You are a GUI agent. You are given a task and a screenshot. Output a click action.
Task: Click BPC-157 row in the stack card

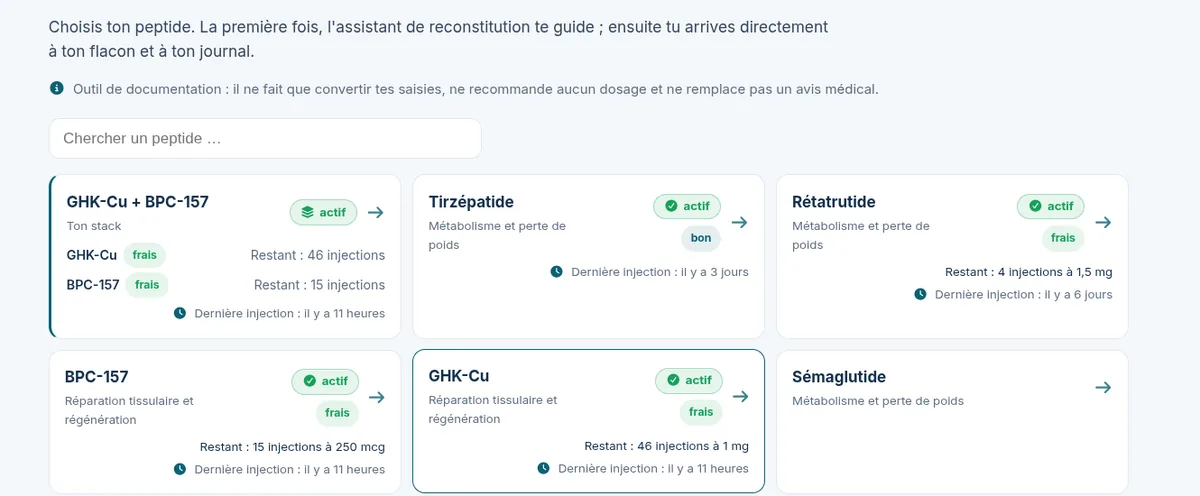[x=226, y=285]
